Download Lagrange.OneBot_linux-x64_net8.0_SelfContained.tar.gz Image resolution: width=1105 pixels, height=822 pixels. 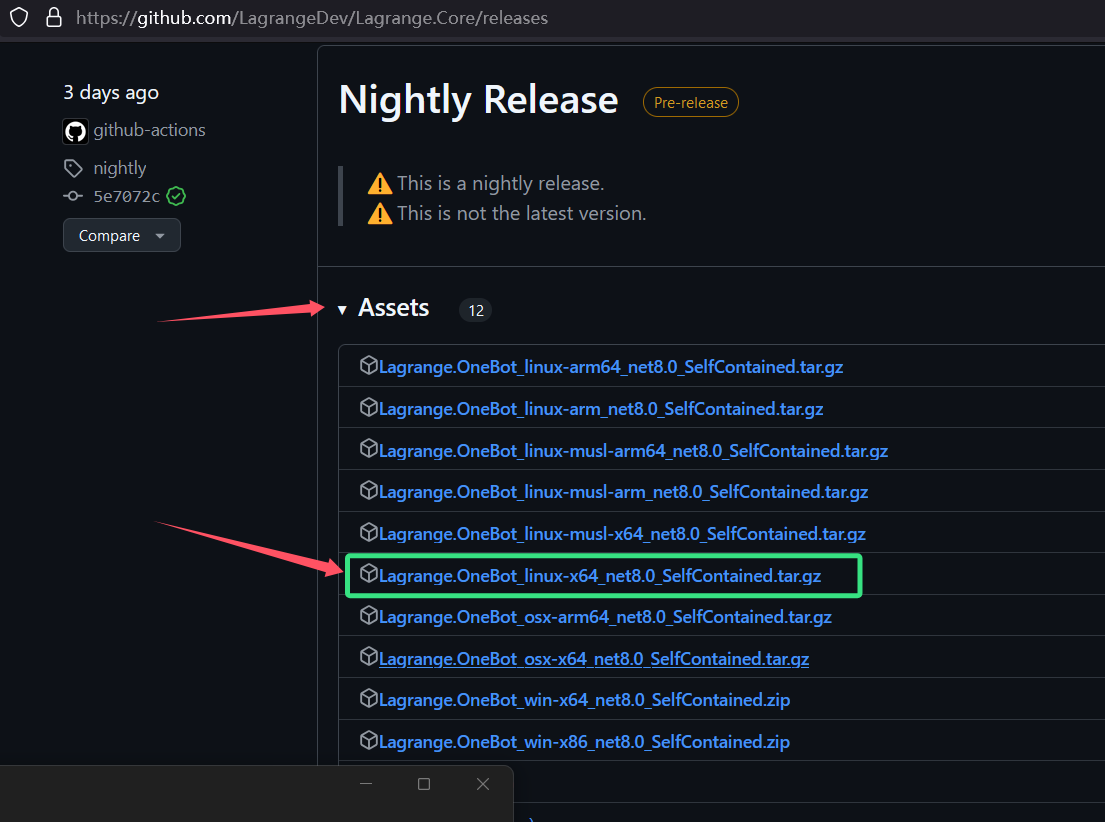(x=600, y=576)
